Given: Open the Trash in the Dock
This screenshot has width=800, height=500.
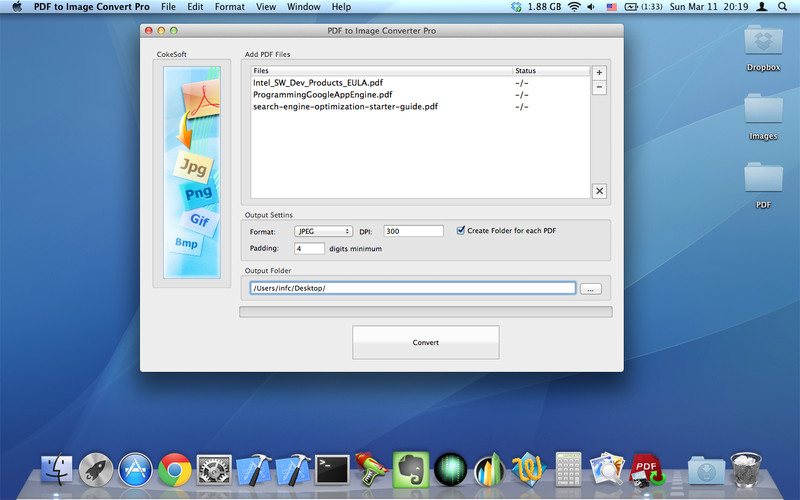Looking at the screenshot, I should [745, 469].
